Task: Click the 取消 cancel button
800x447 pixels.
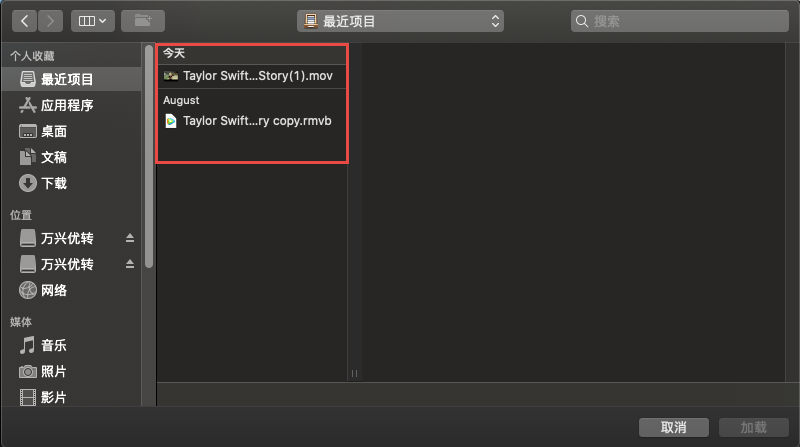Action: (x=673, y=427)
